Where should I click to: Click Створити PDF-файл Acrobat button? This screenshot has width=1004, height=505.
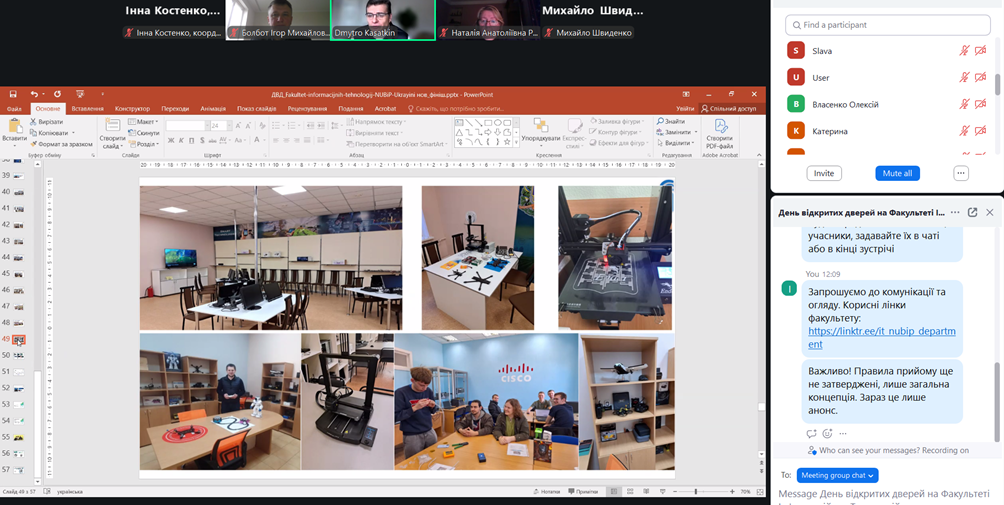[719, 133]
